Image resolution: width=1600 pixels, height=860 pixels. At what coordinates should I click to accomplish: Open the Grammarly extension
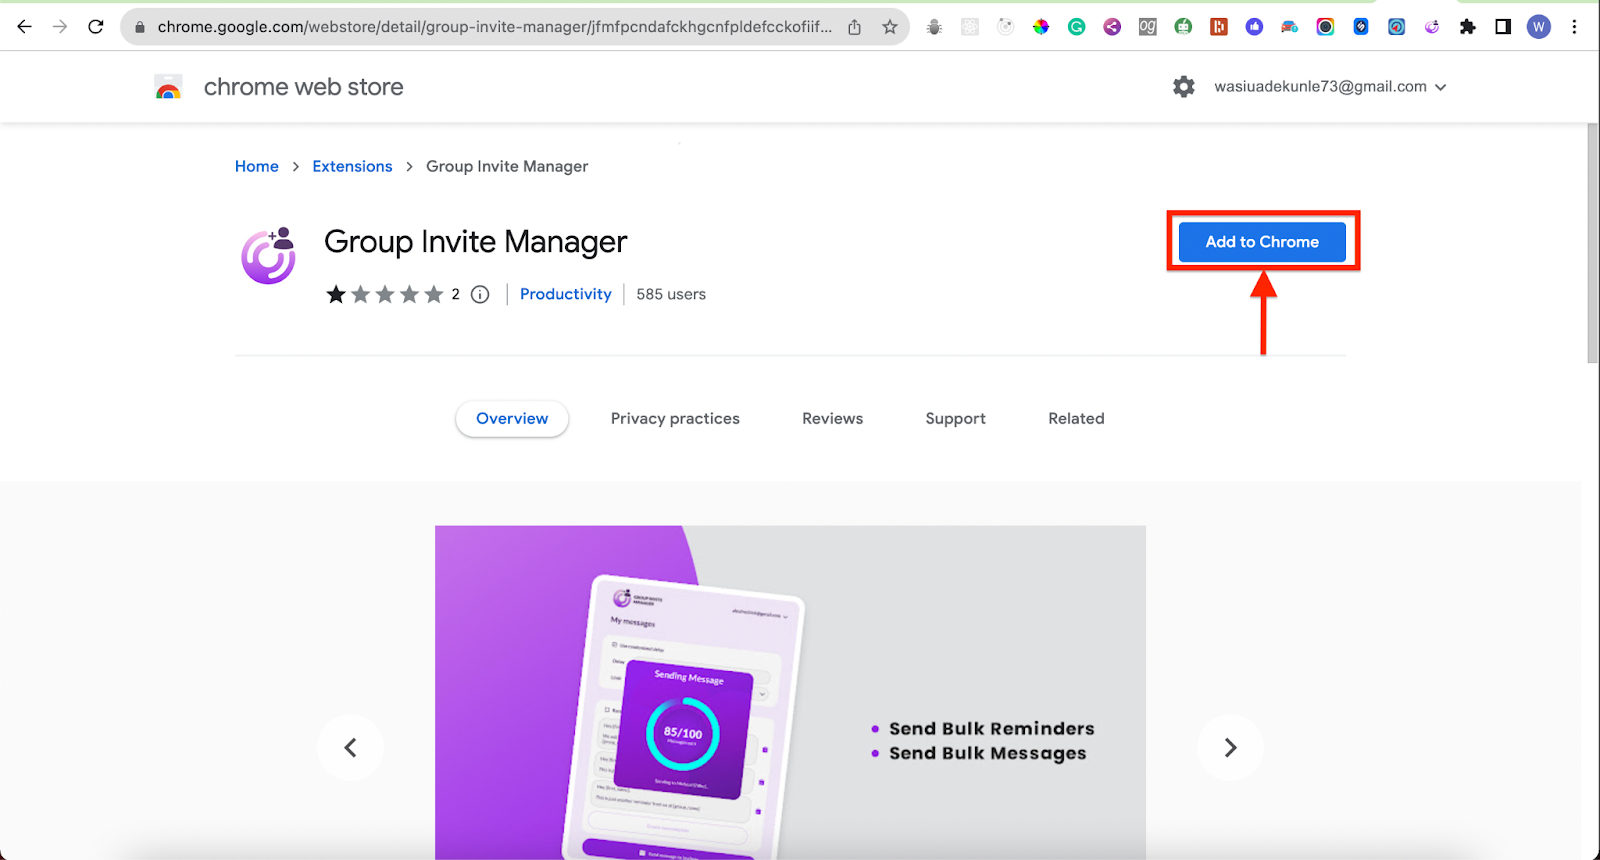click(1077, 27)
